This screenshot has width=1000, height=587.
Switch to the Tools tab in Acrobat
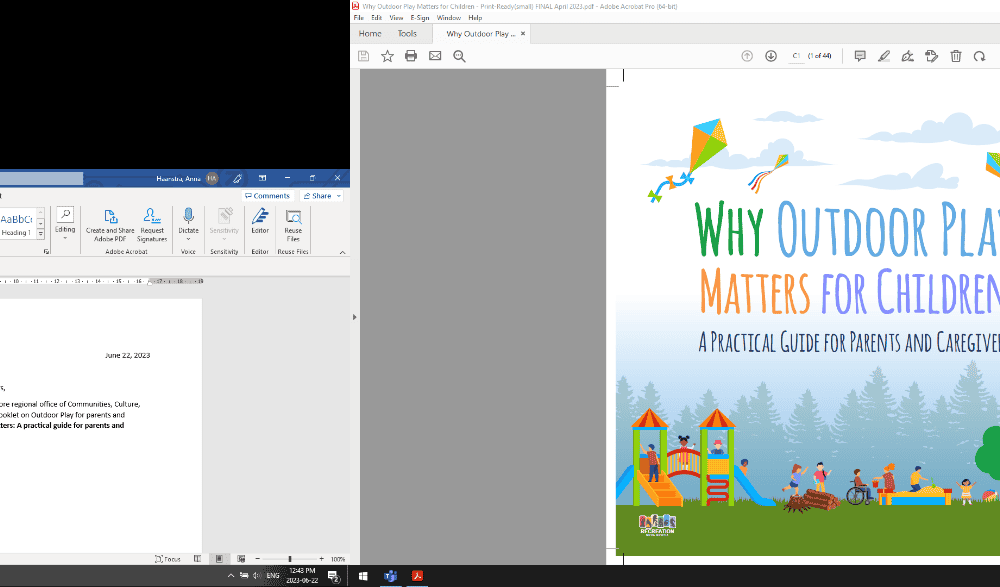point(407,33)
